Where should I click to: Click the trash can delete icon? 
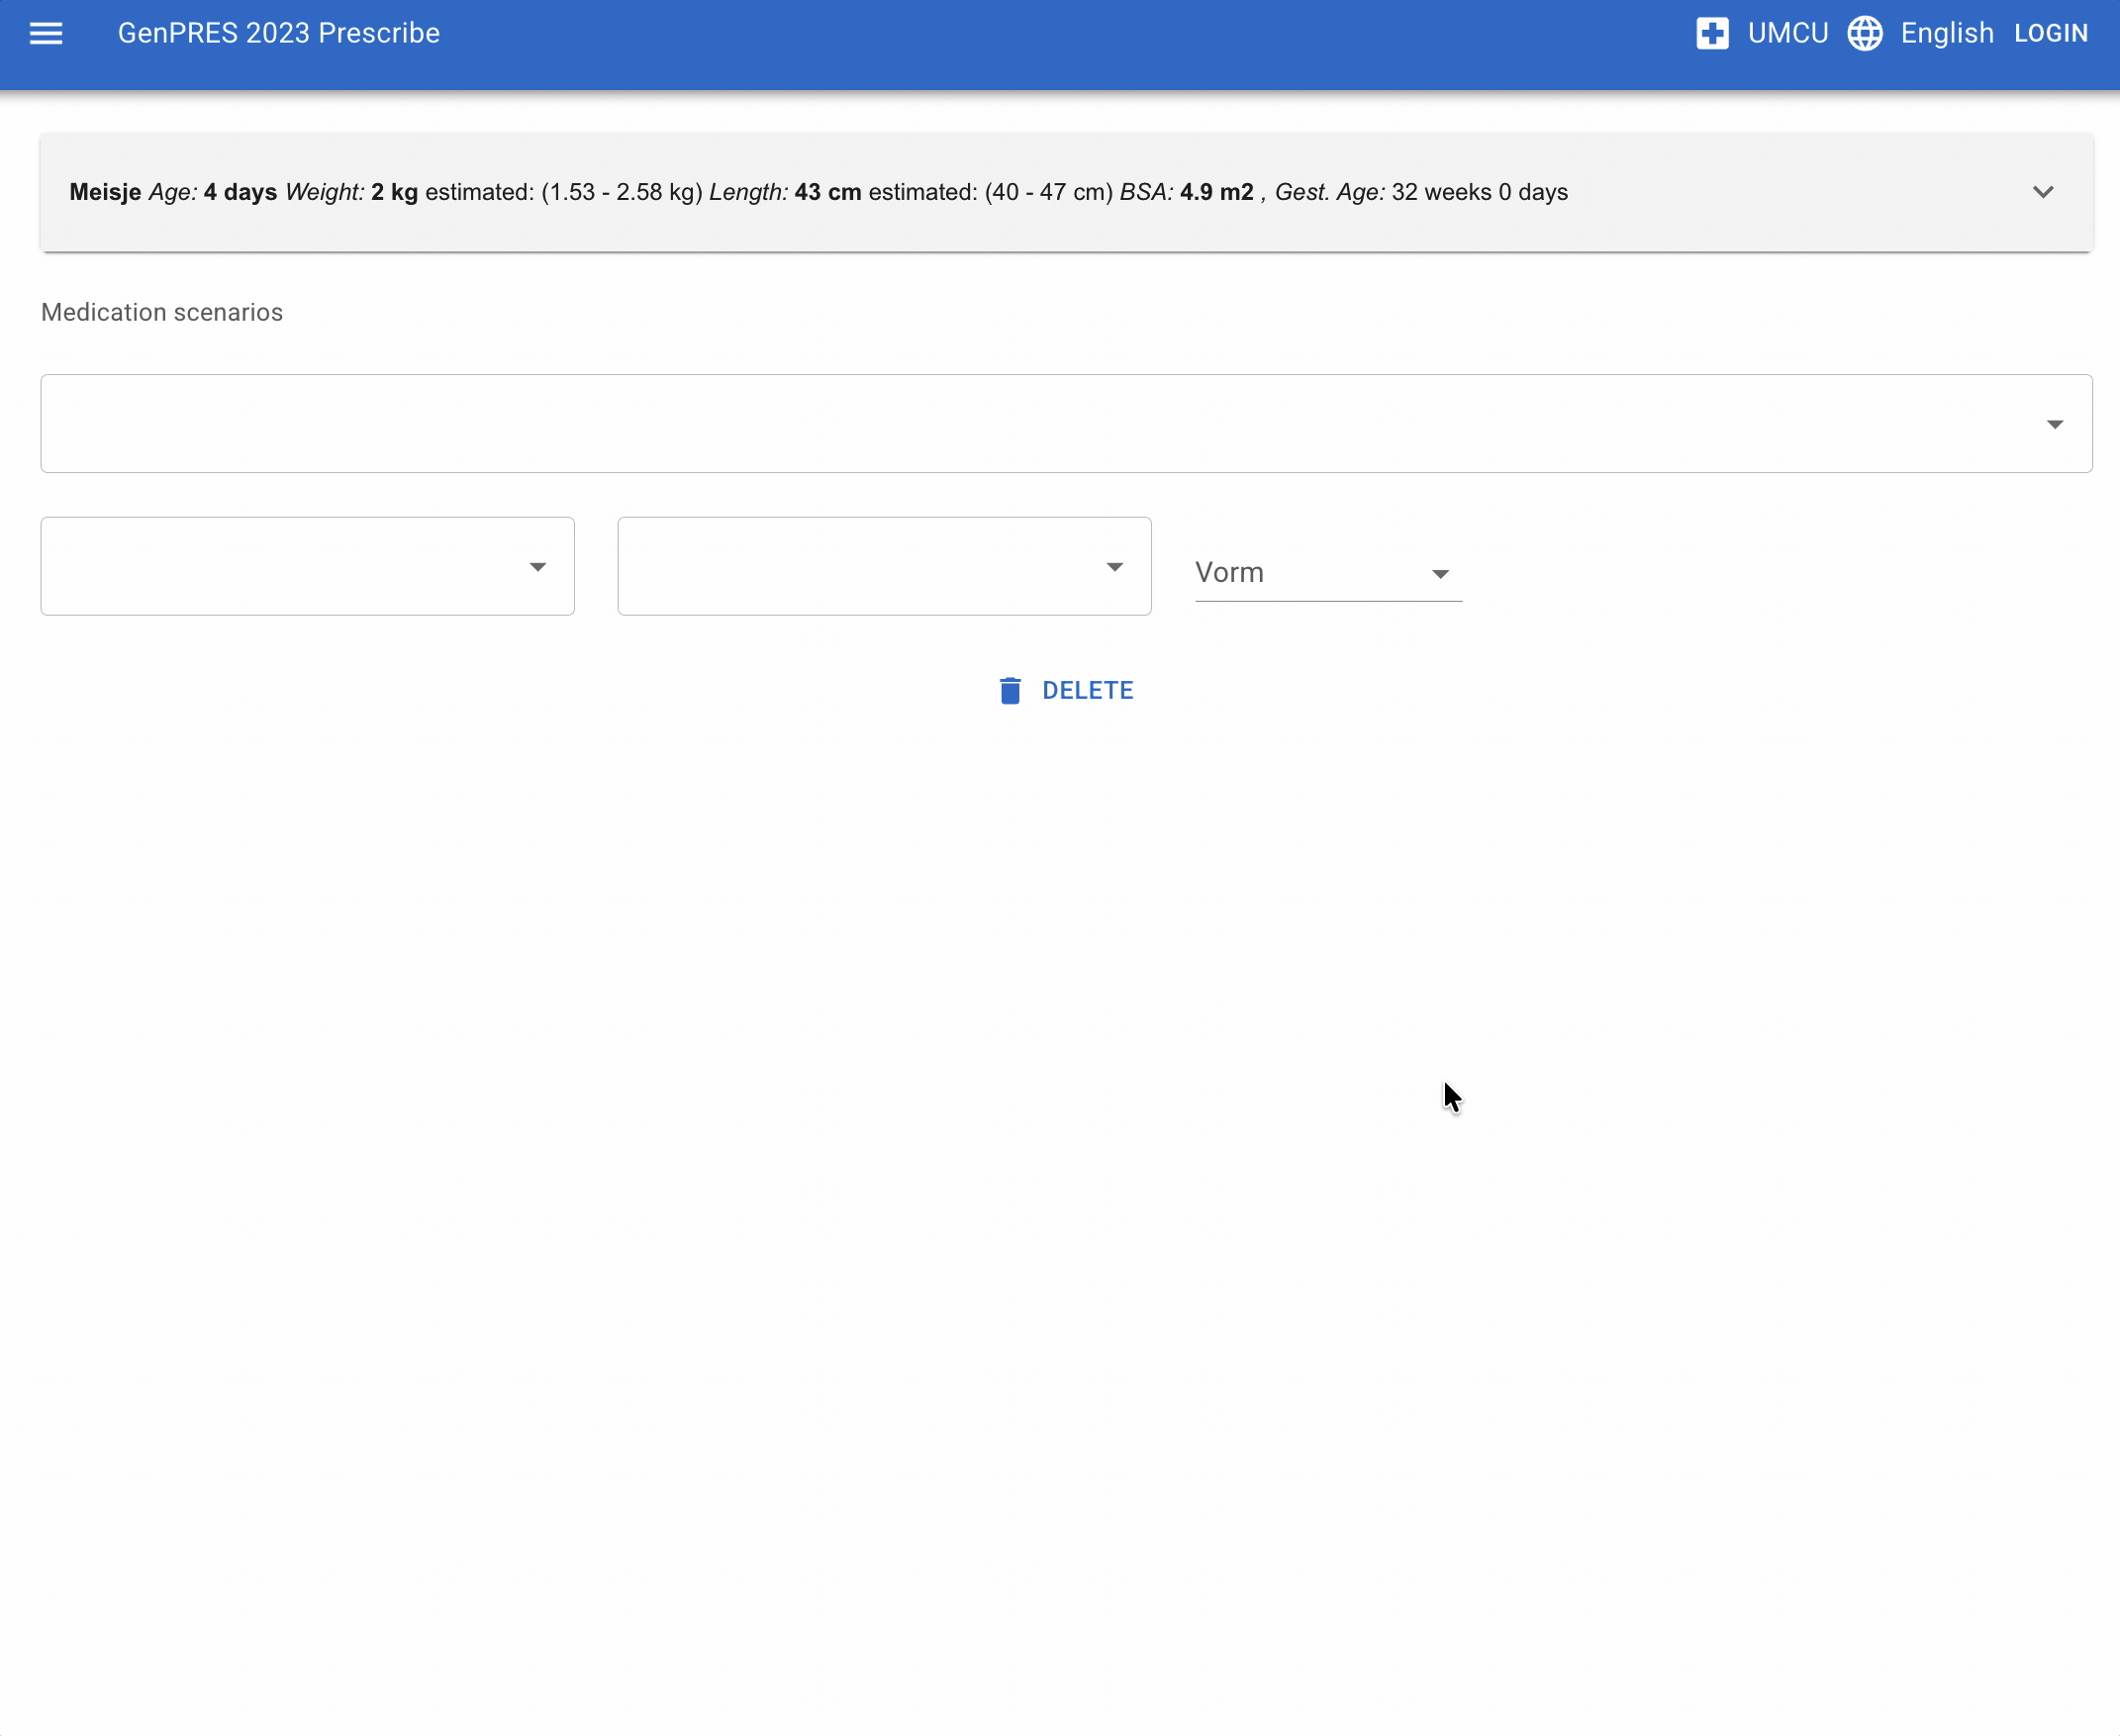pos(1010,690)
